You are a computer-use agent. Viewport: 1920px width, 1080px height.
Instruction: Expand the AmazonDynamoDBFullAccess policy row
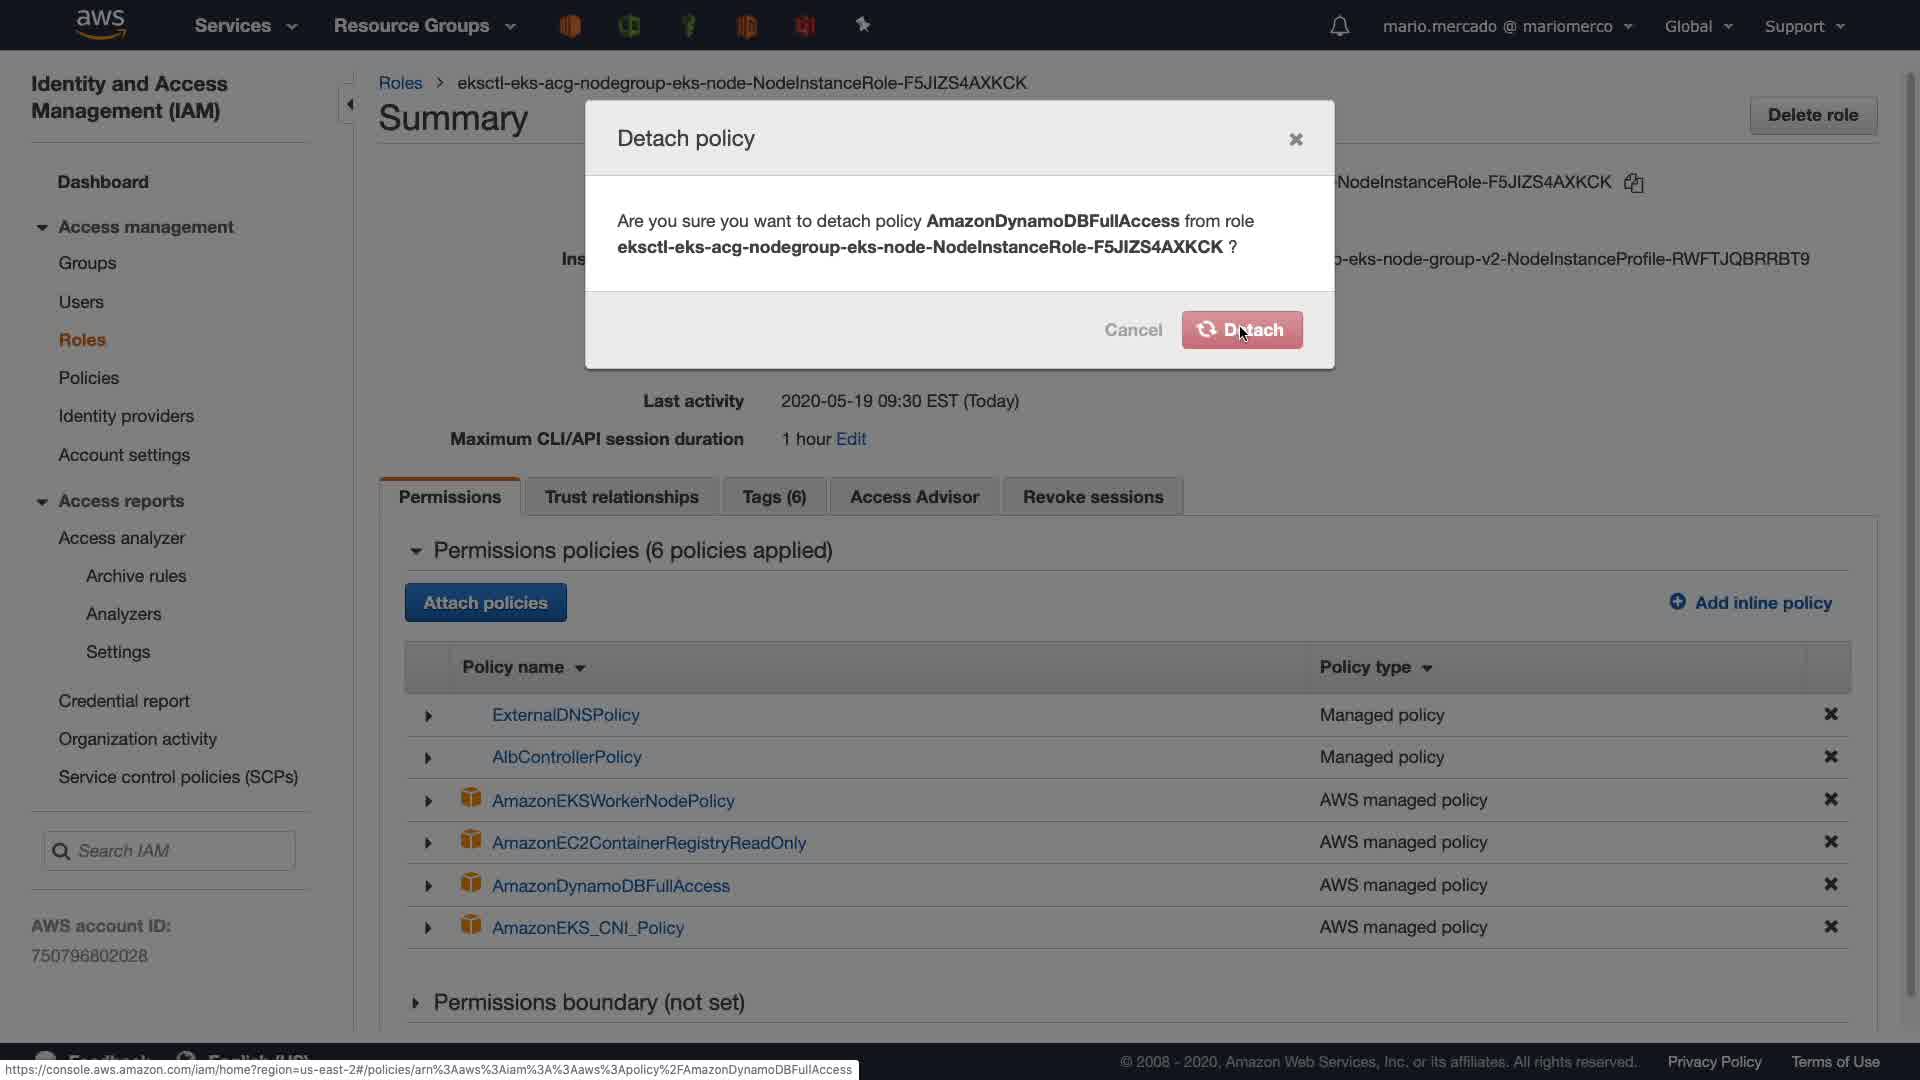[x=428, y=886]
